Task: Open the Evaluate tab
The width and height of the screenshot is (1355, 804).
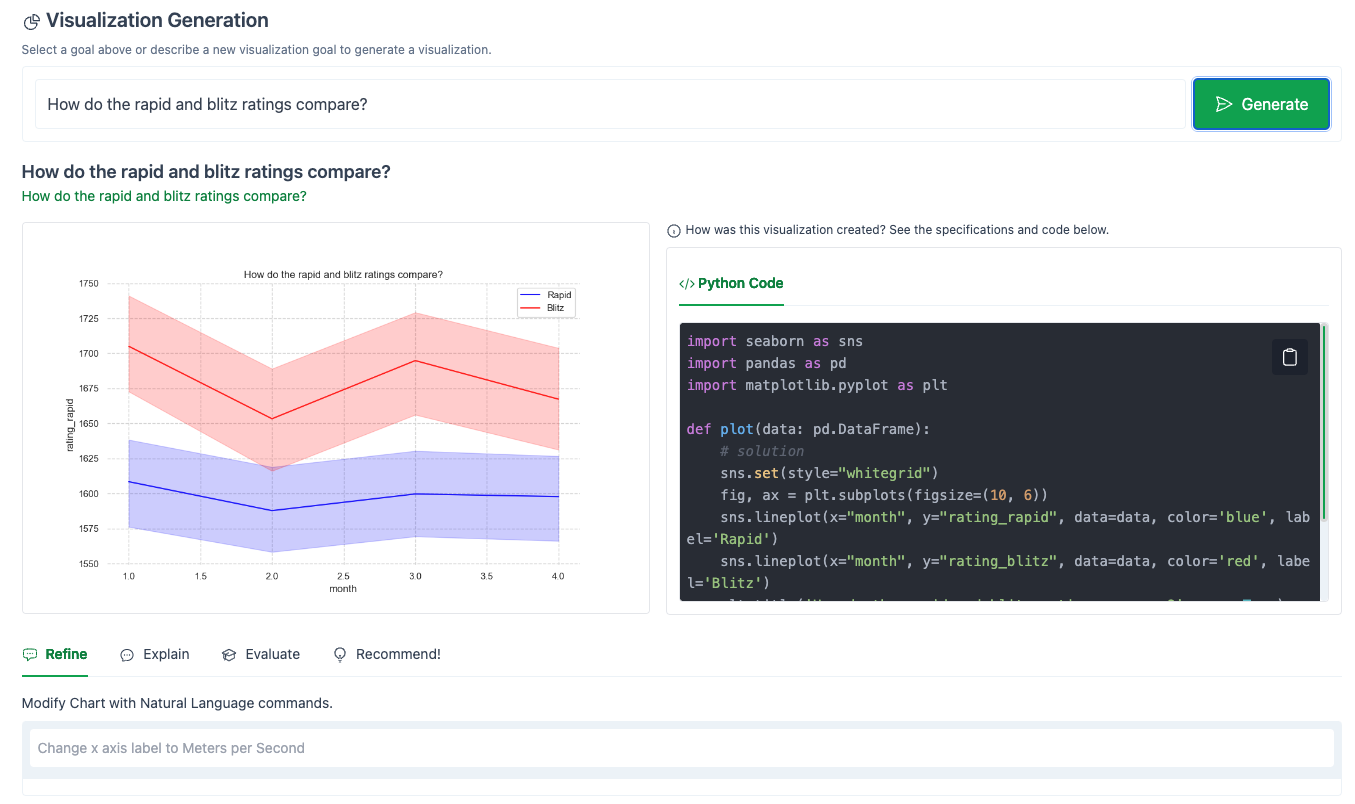Action: coord(272,653)
